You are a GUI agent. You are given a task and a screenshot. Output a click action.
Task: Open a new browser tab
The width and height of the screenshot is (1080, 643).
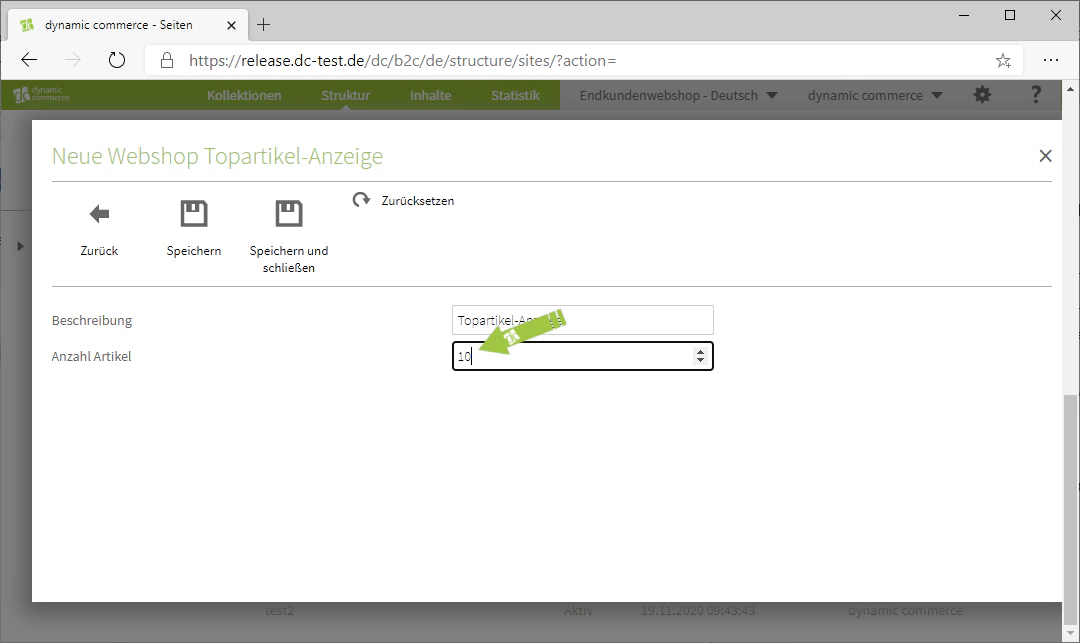click(263, 25)
